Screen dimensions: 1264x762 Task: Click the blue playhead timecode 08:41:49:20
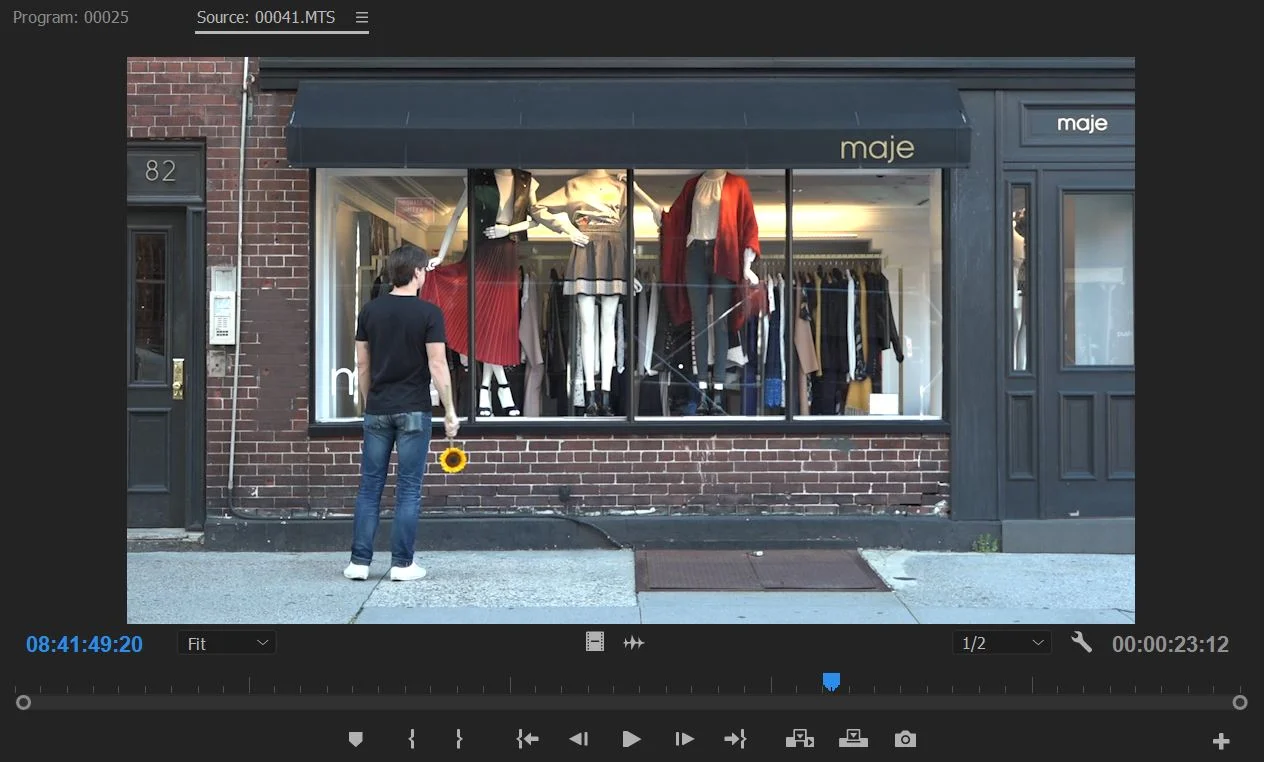click(84, 644)
